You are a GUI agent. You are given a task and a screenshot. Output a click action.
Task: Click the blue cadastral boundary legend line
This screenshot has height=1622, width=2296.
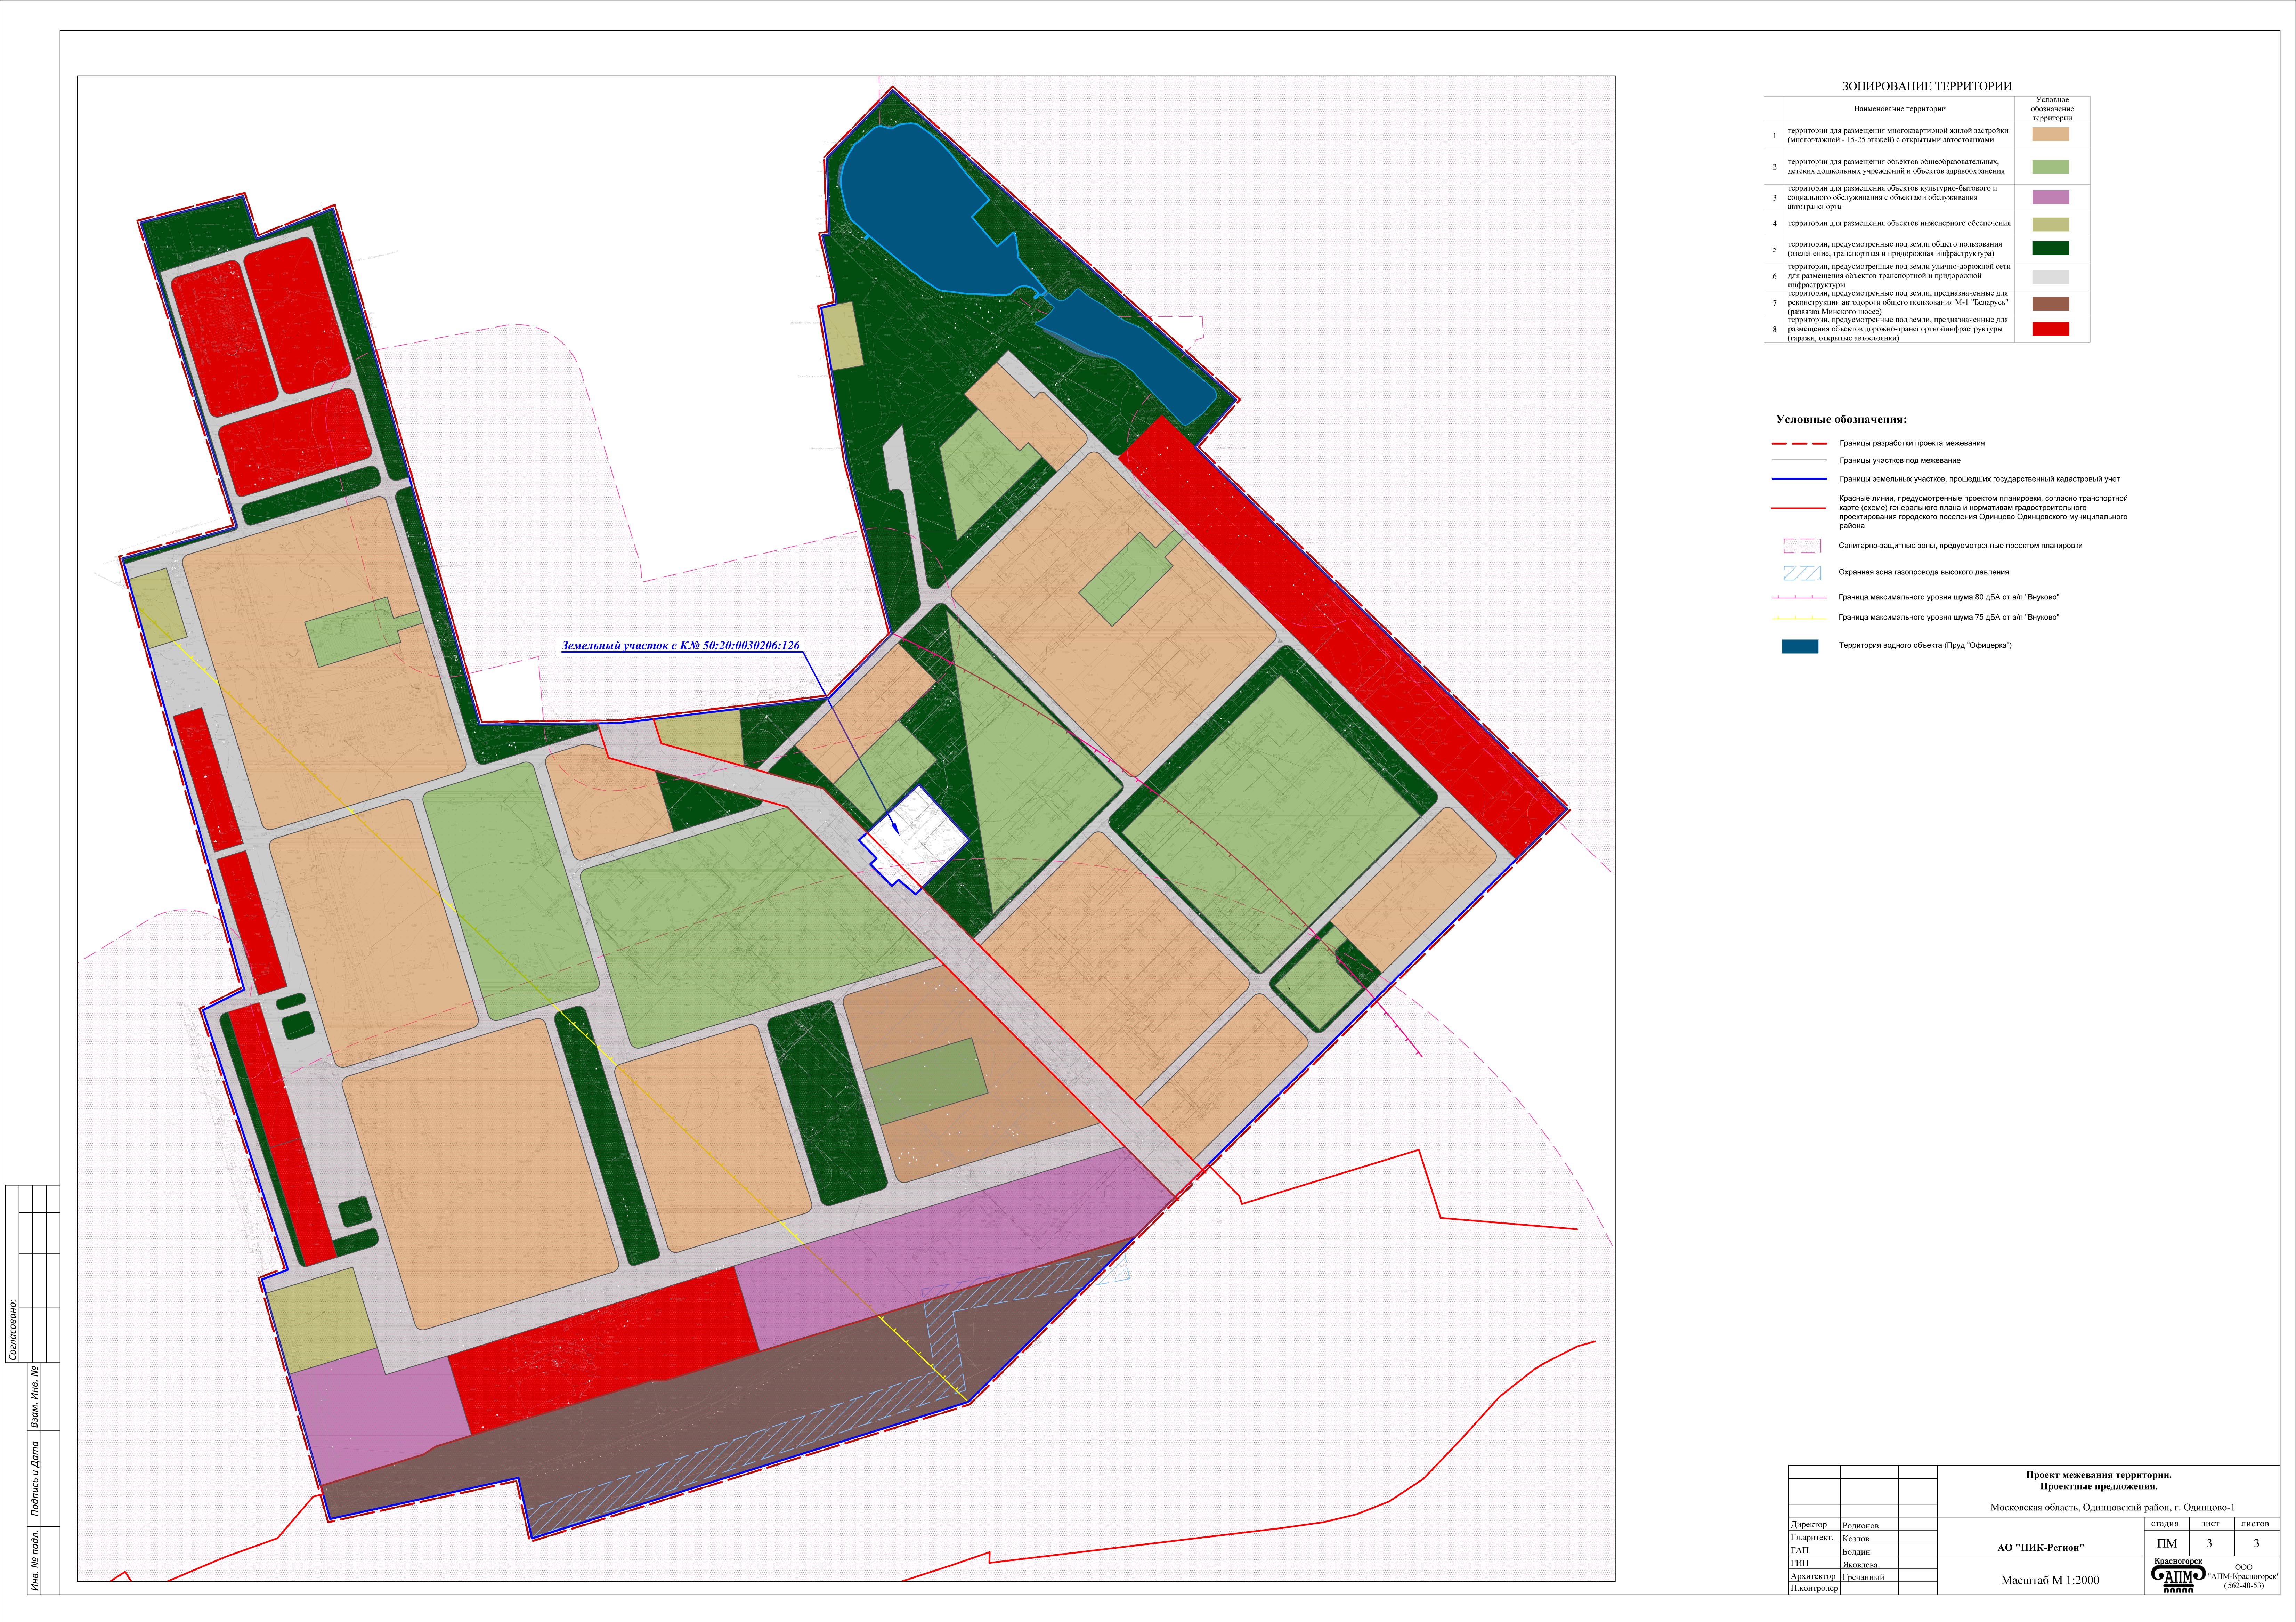[1799, 479]
